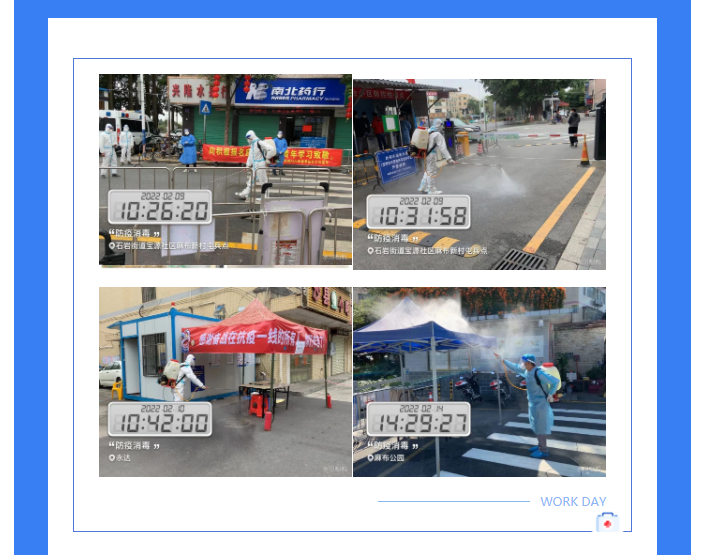Click the 14:29:27 timestamp overlay
Viewport: 706px width, 555px height.
[418, 419]
